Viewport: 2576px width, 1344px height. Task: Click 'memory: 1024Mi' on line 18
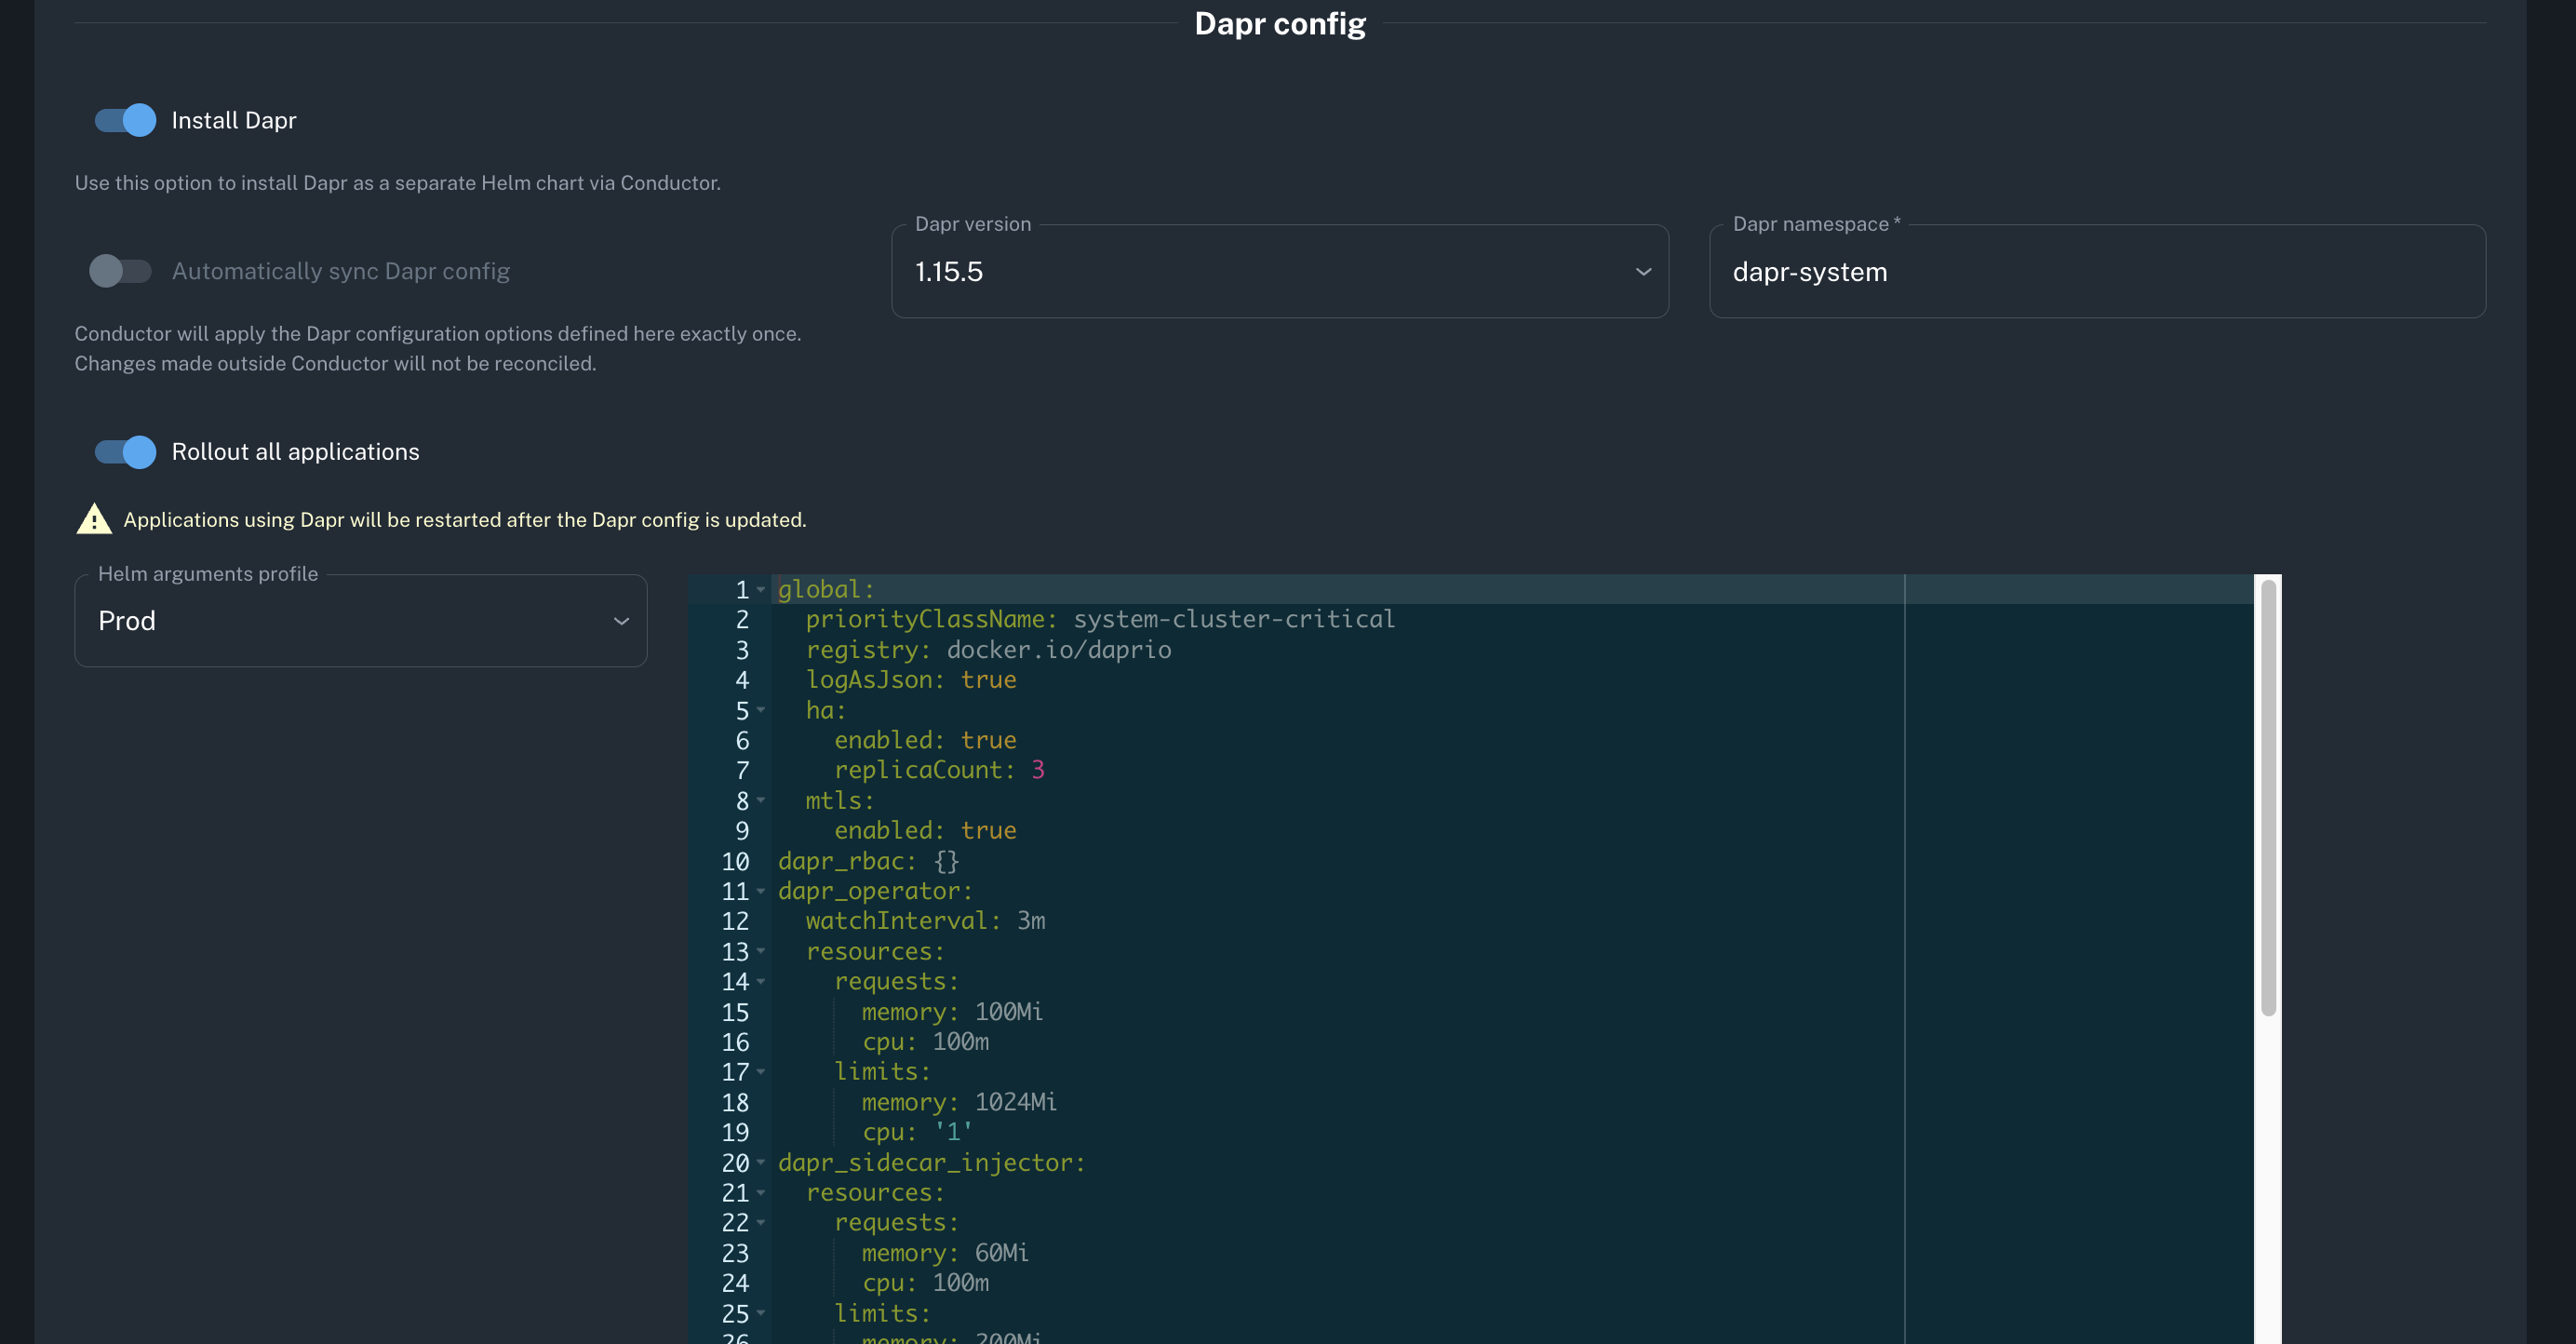pos(959,1102)
